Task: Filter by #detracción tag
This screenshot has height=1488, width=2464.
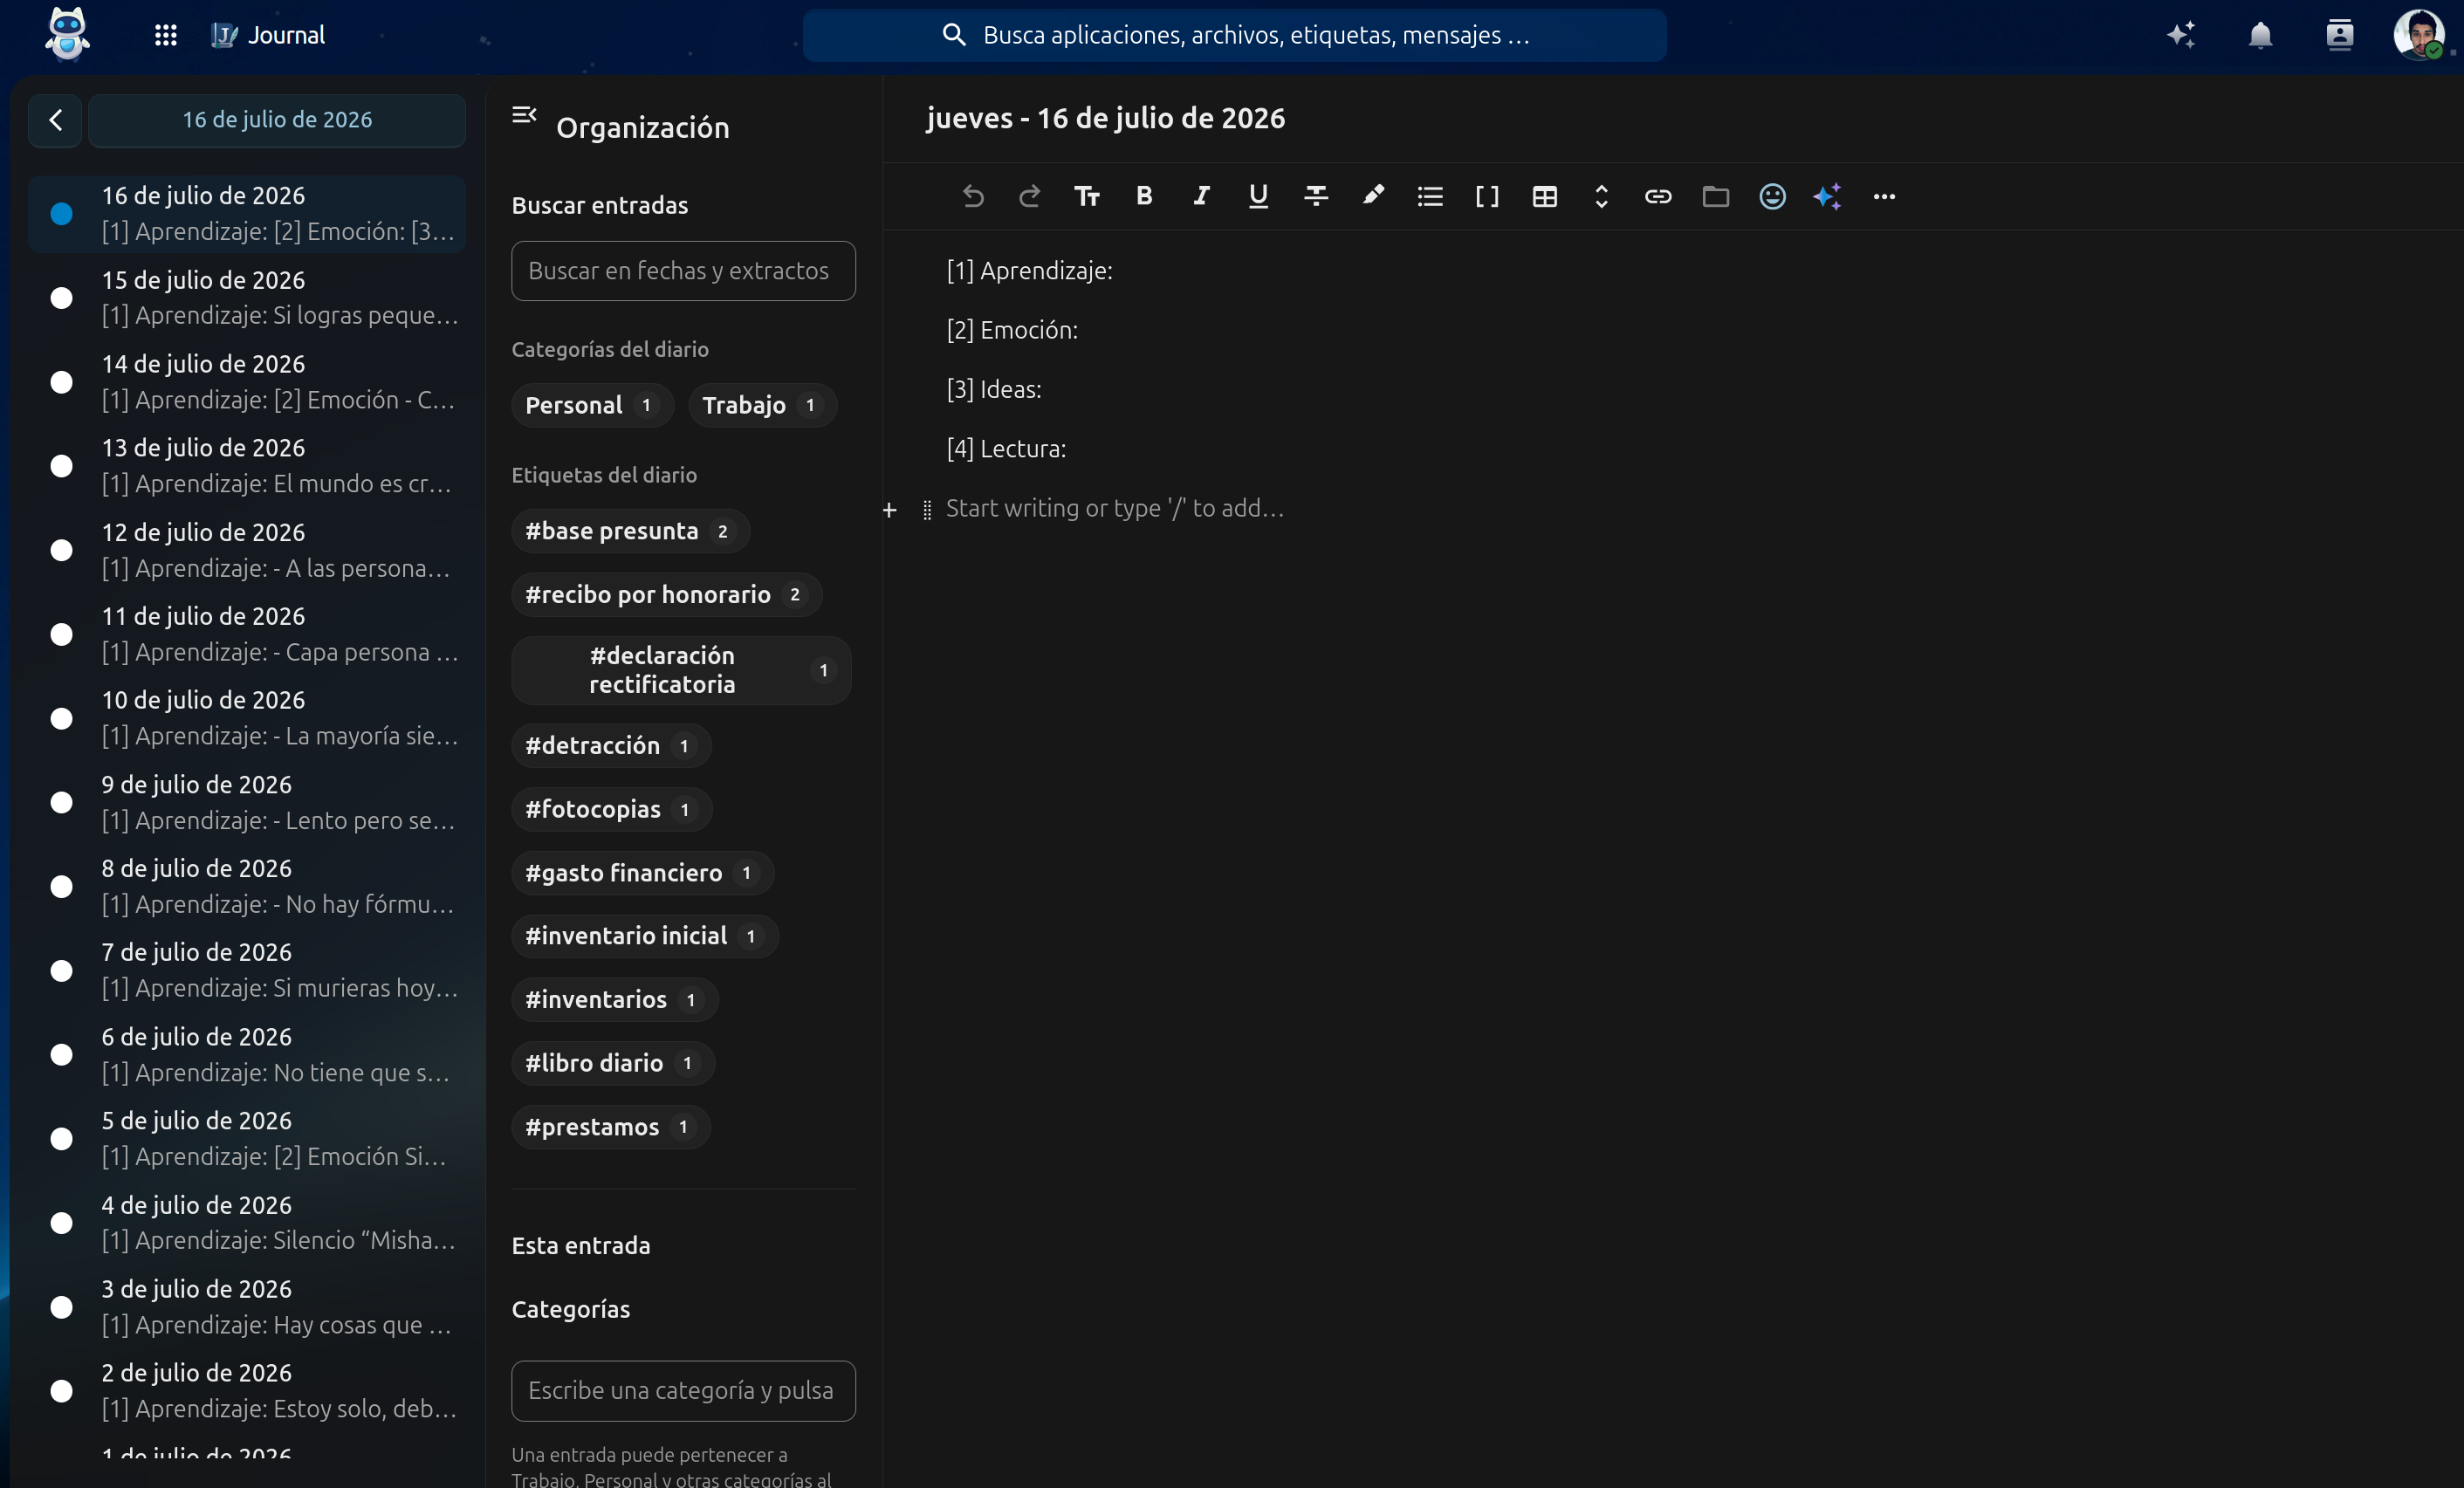Action: pos(611,746)
